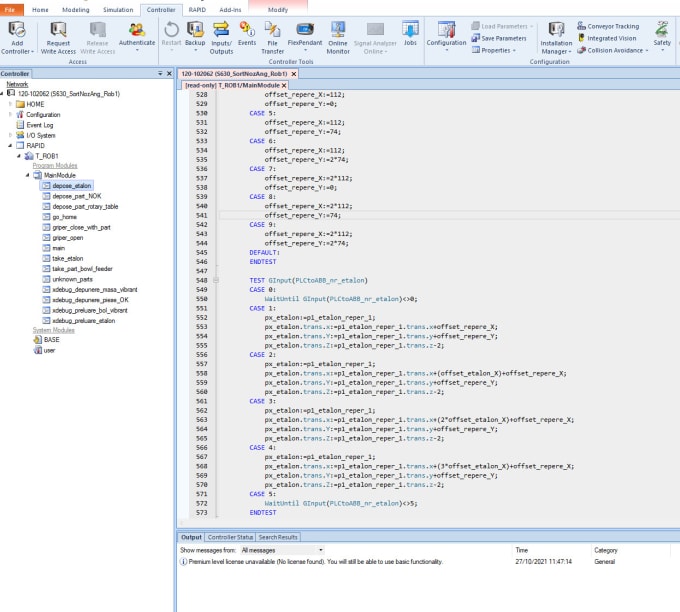Open the Safety tool
The width and height of the screenshot is (680, 612).
662,36
